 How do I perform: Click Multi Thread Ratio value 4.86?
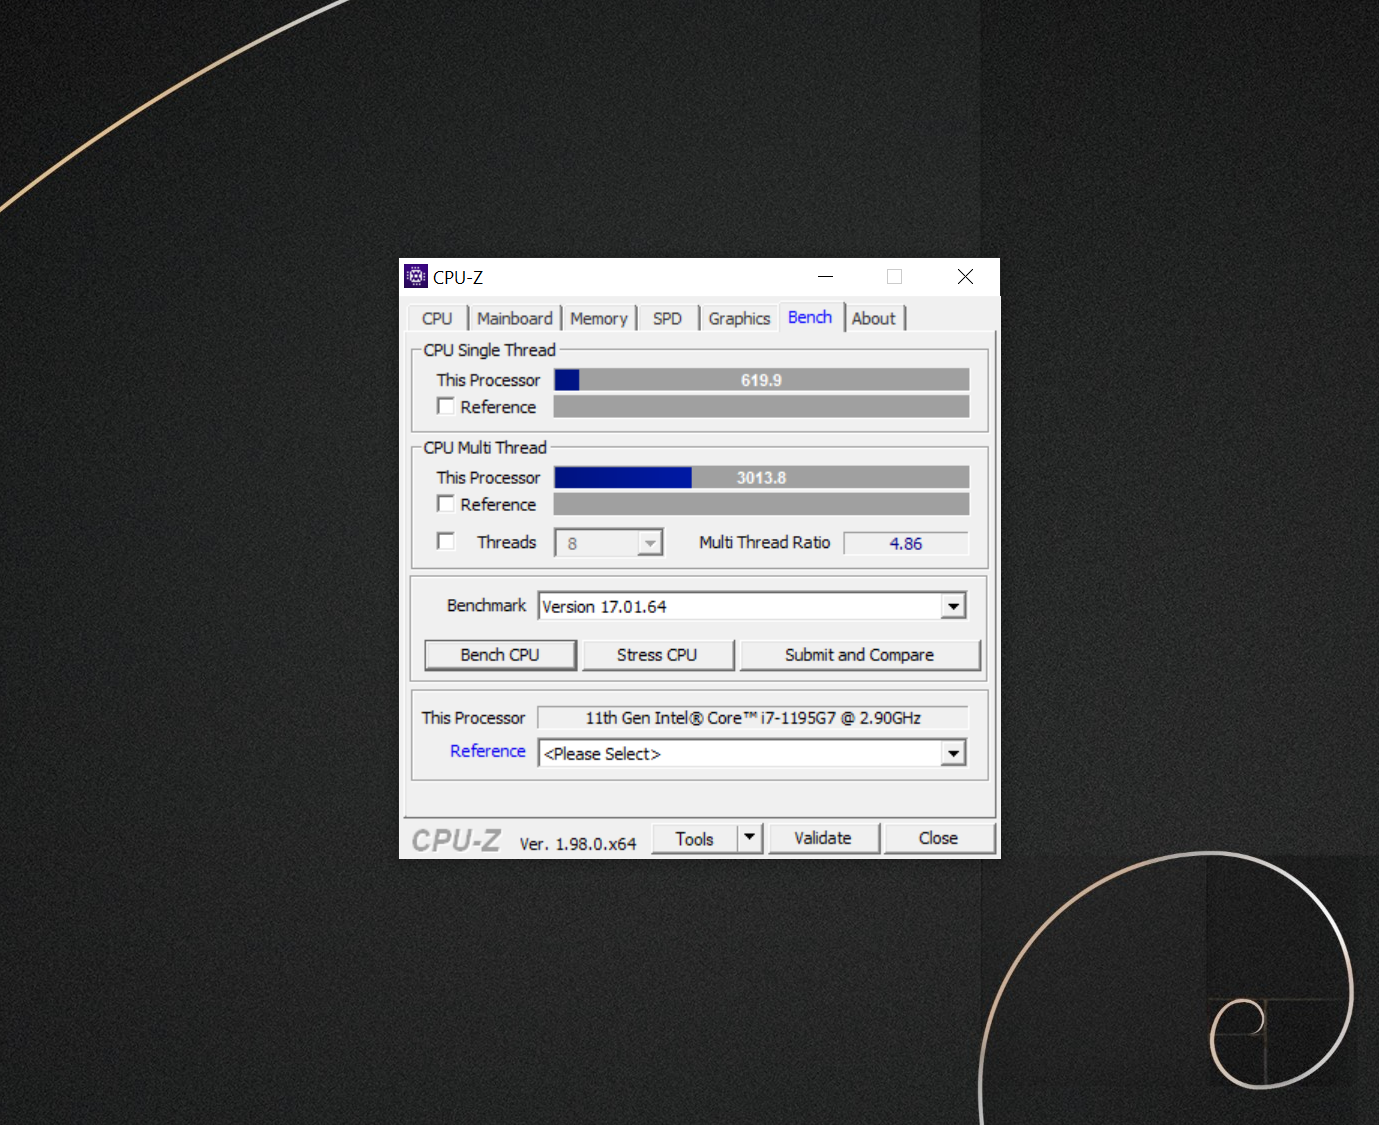(x=906, y=543)
